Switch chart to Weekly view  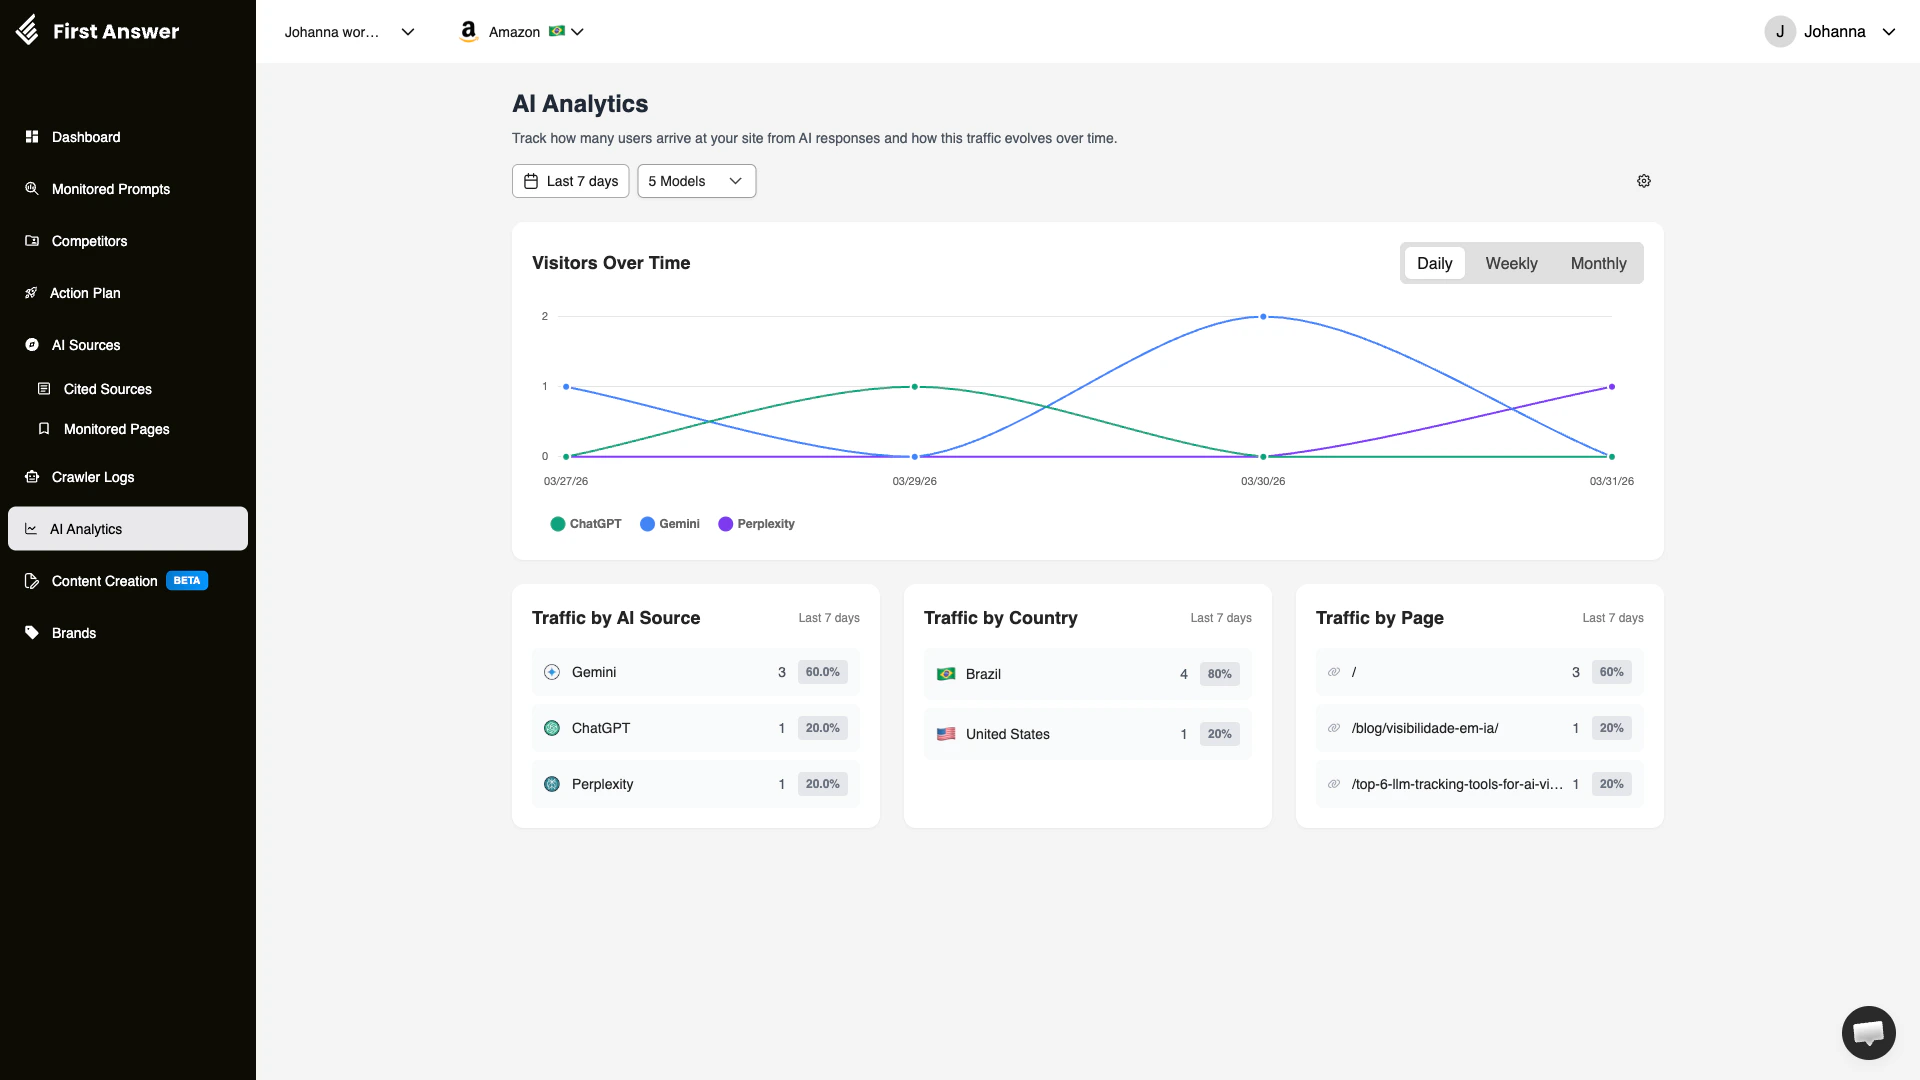click(x=1510, y=263)
